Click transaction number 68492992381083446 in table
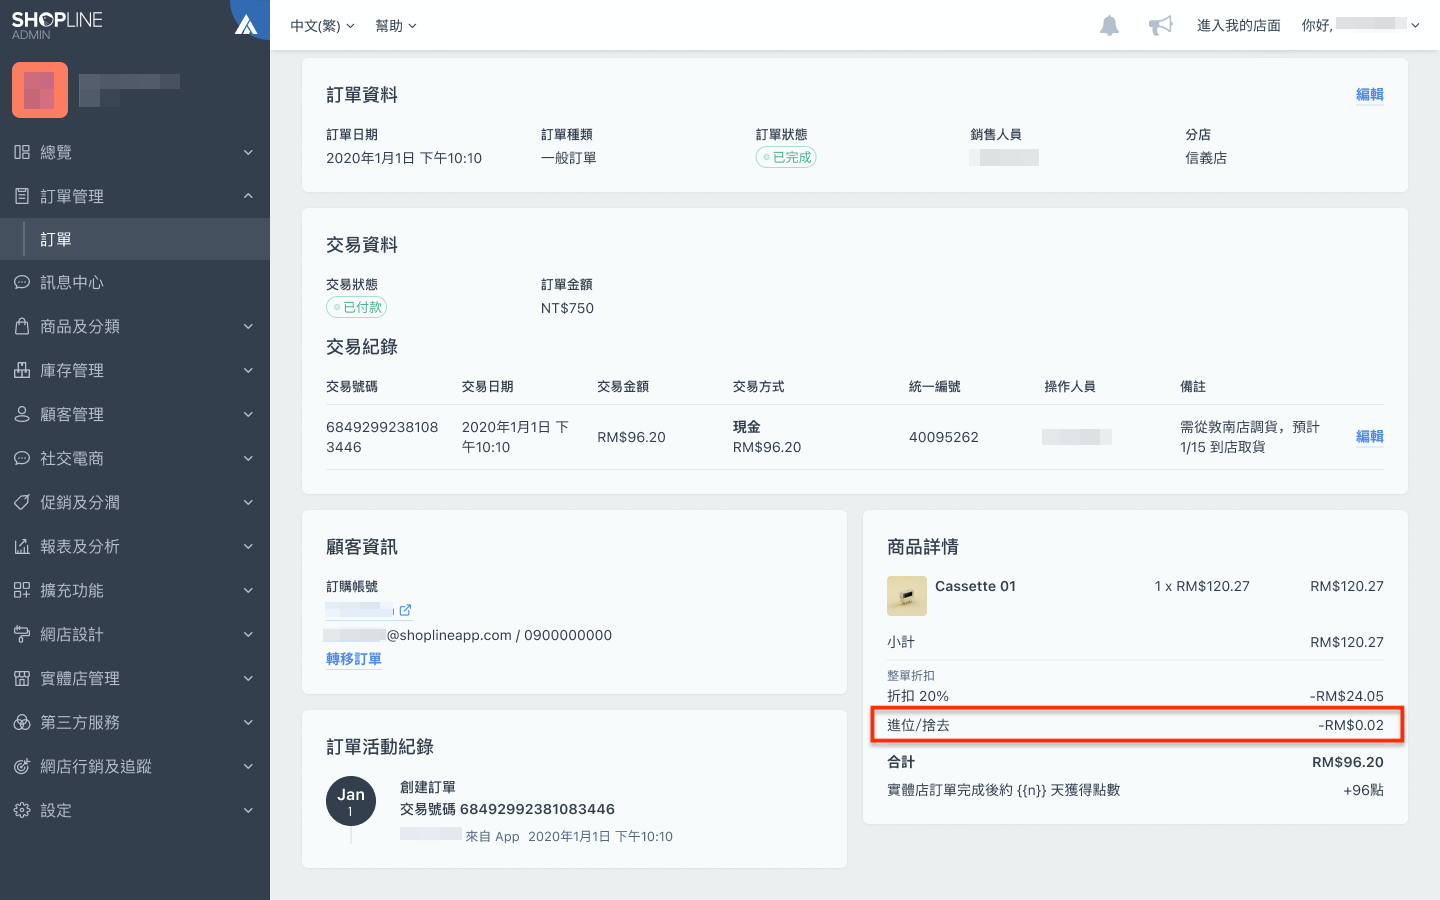 coord(382,437)
